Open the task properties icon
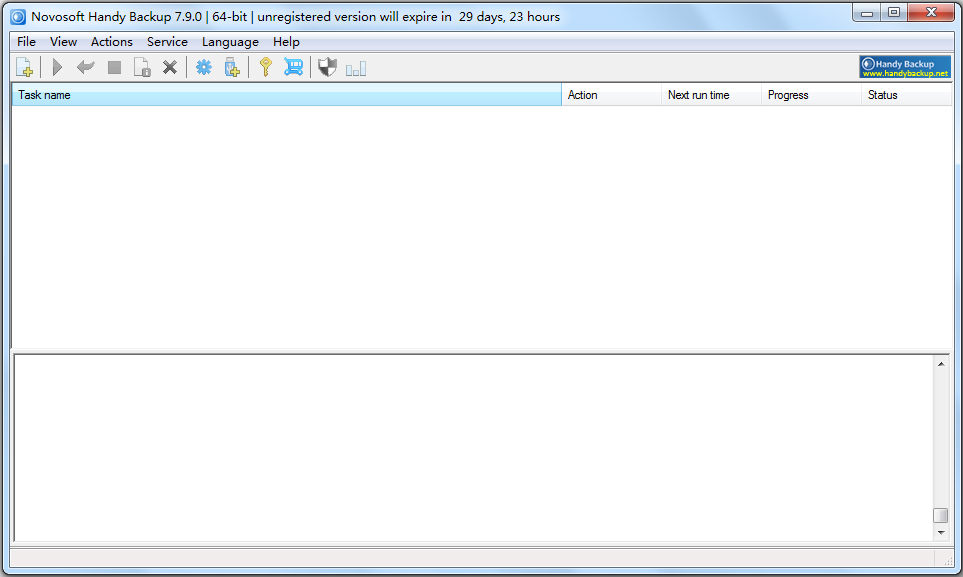This screenshot has width=963, height=577. tap(141, 66)
